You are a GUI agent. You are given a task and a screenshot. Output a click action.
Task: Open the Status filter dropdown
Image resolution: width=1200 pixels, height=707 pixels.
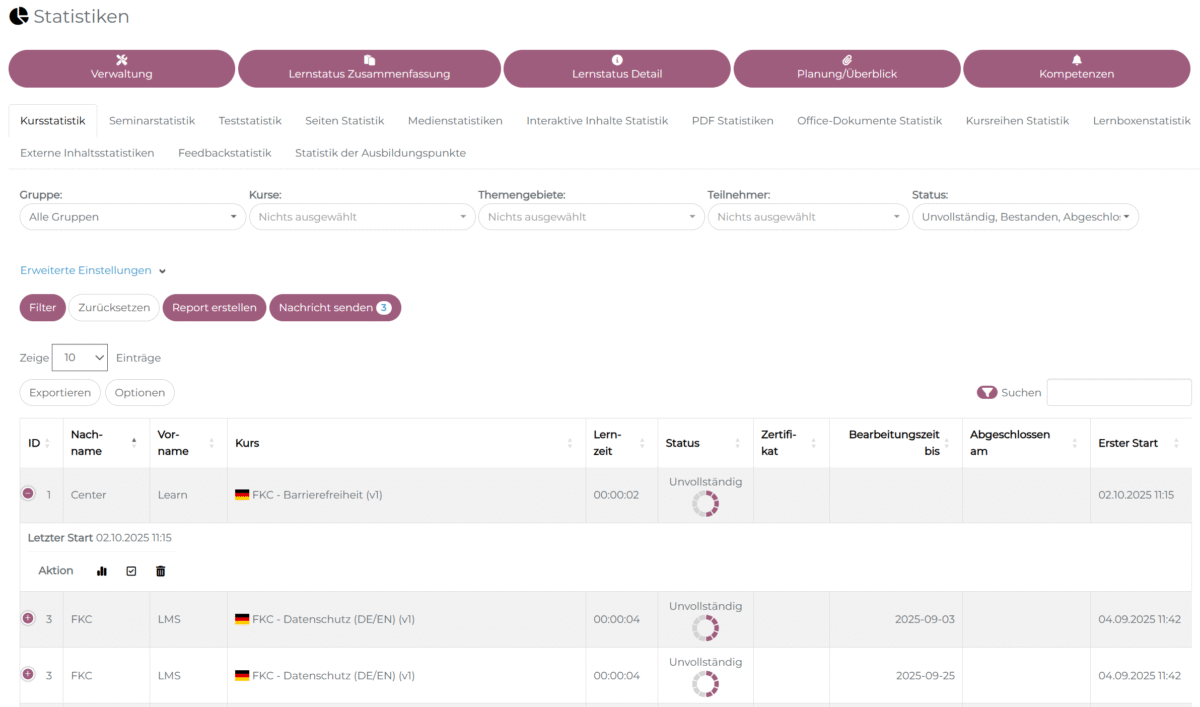coord(1024,217)
